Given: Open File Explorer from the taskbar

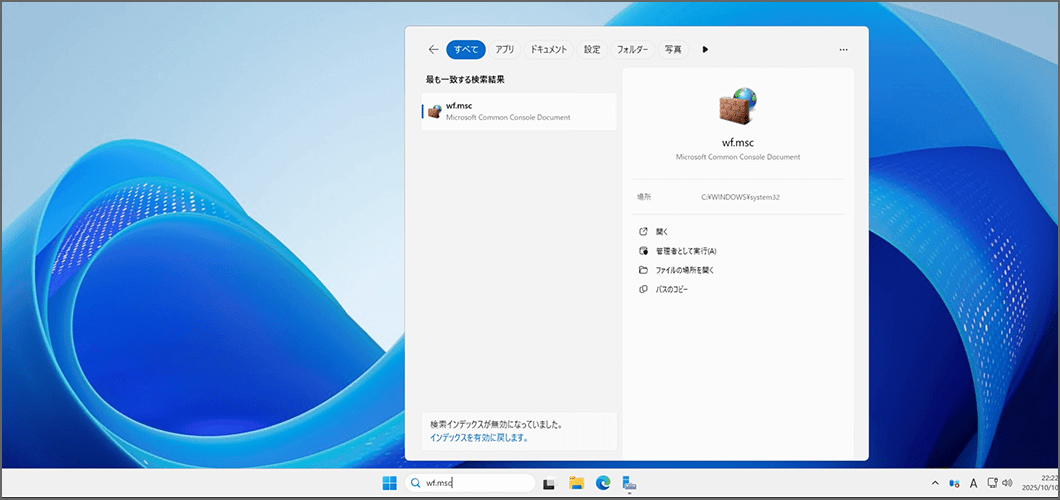Looking at the screenshot, I should (x=576, y=483).
